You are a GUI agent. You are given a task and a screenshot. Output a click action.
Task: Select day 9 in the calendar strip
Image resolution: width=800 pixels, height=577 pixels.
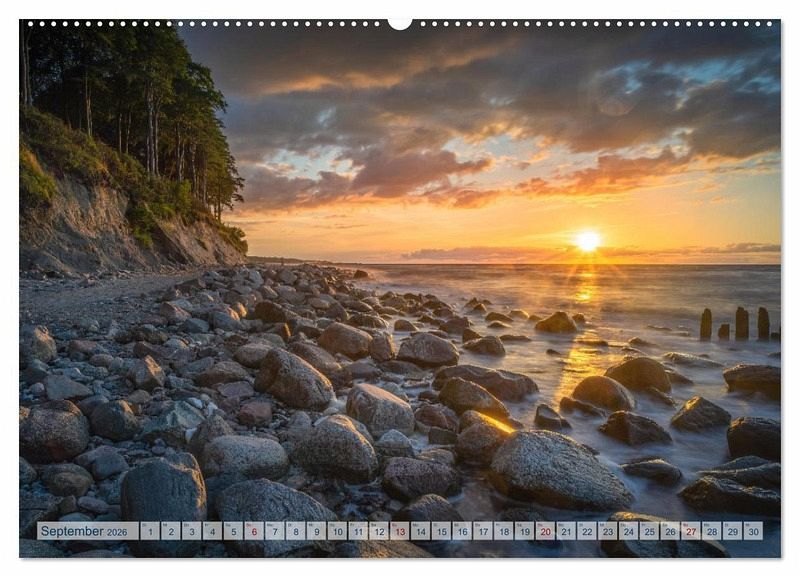coord(316,531)
